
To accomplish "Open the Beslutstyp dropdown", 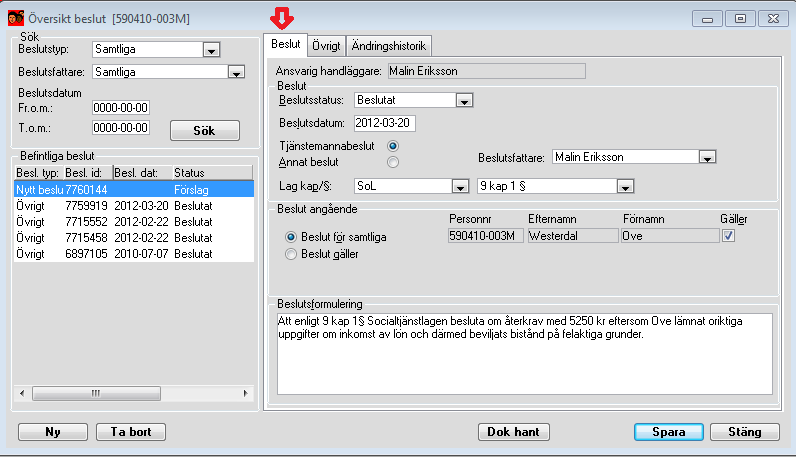I will (x=211, y=50).
